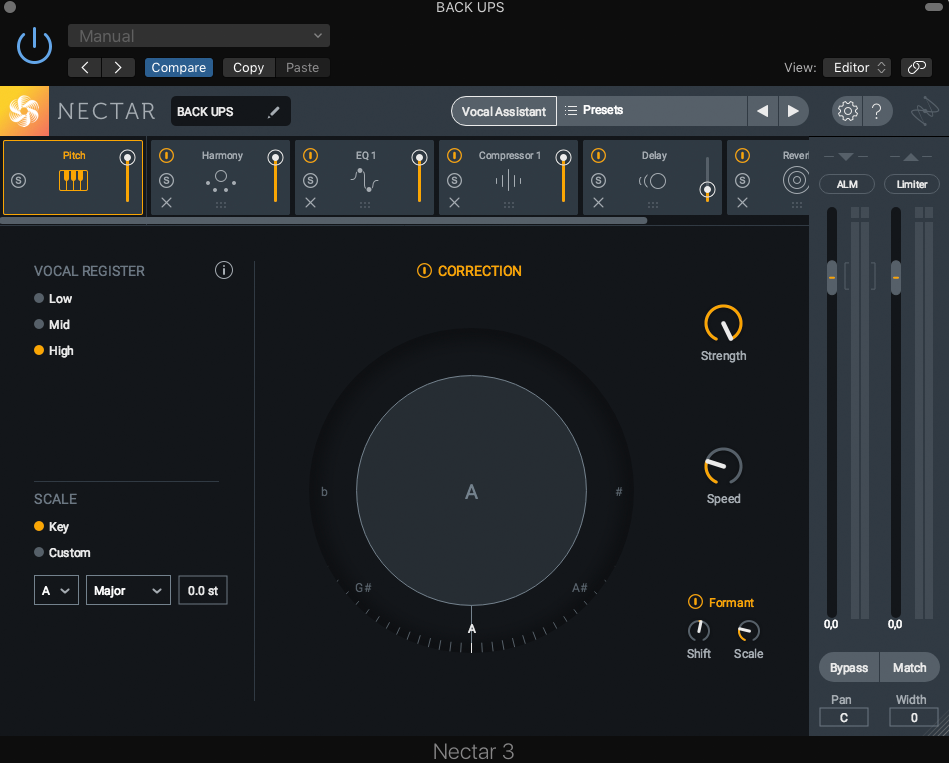Screen dimensions: 950x763
Task: Adjust the Speed knob
Action: coord(723,466)
